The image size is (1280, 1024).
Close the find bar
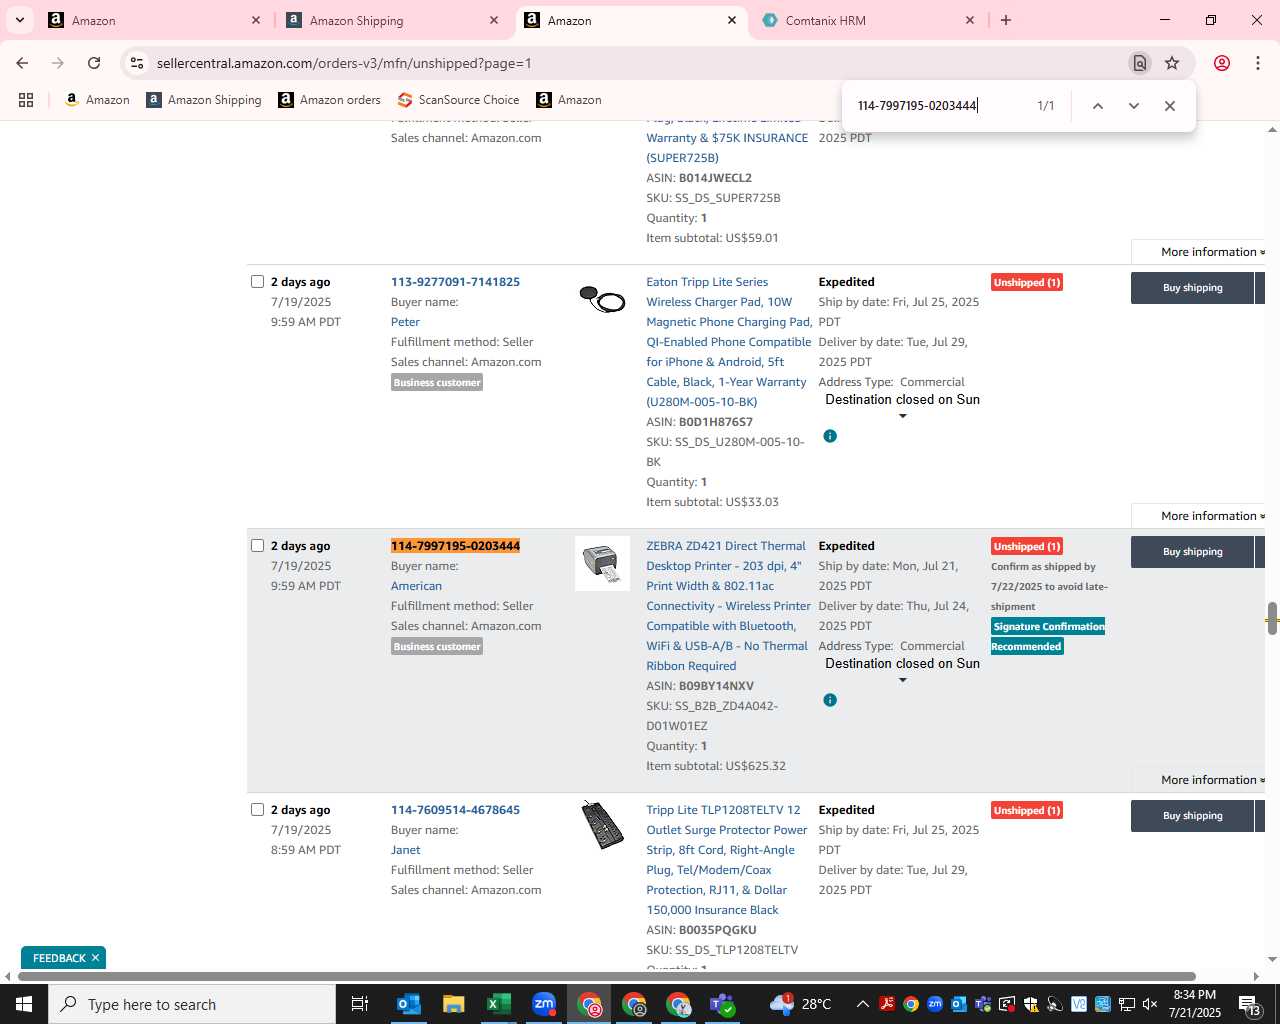[1169, 106]
